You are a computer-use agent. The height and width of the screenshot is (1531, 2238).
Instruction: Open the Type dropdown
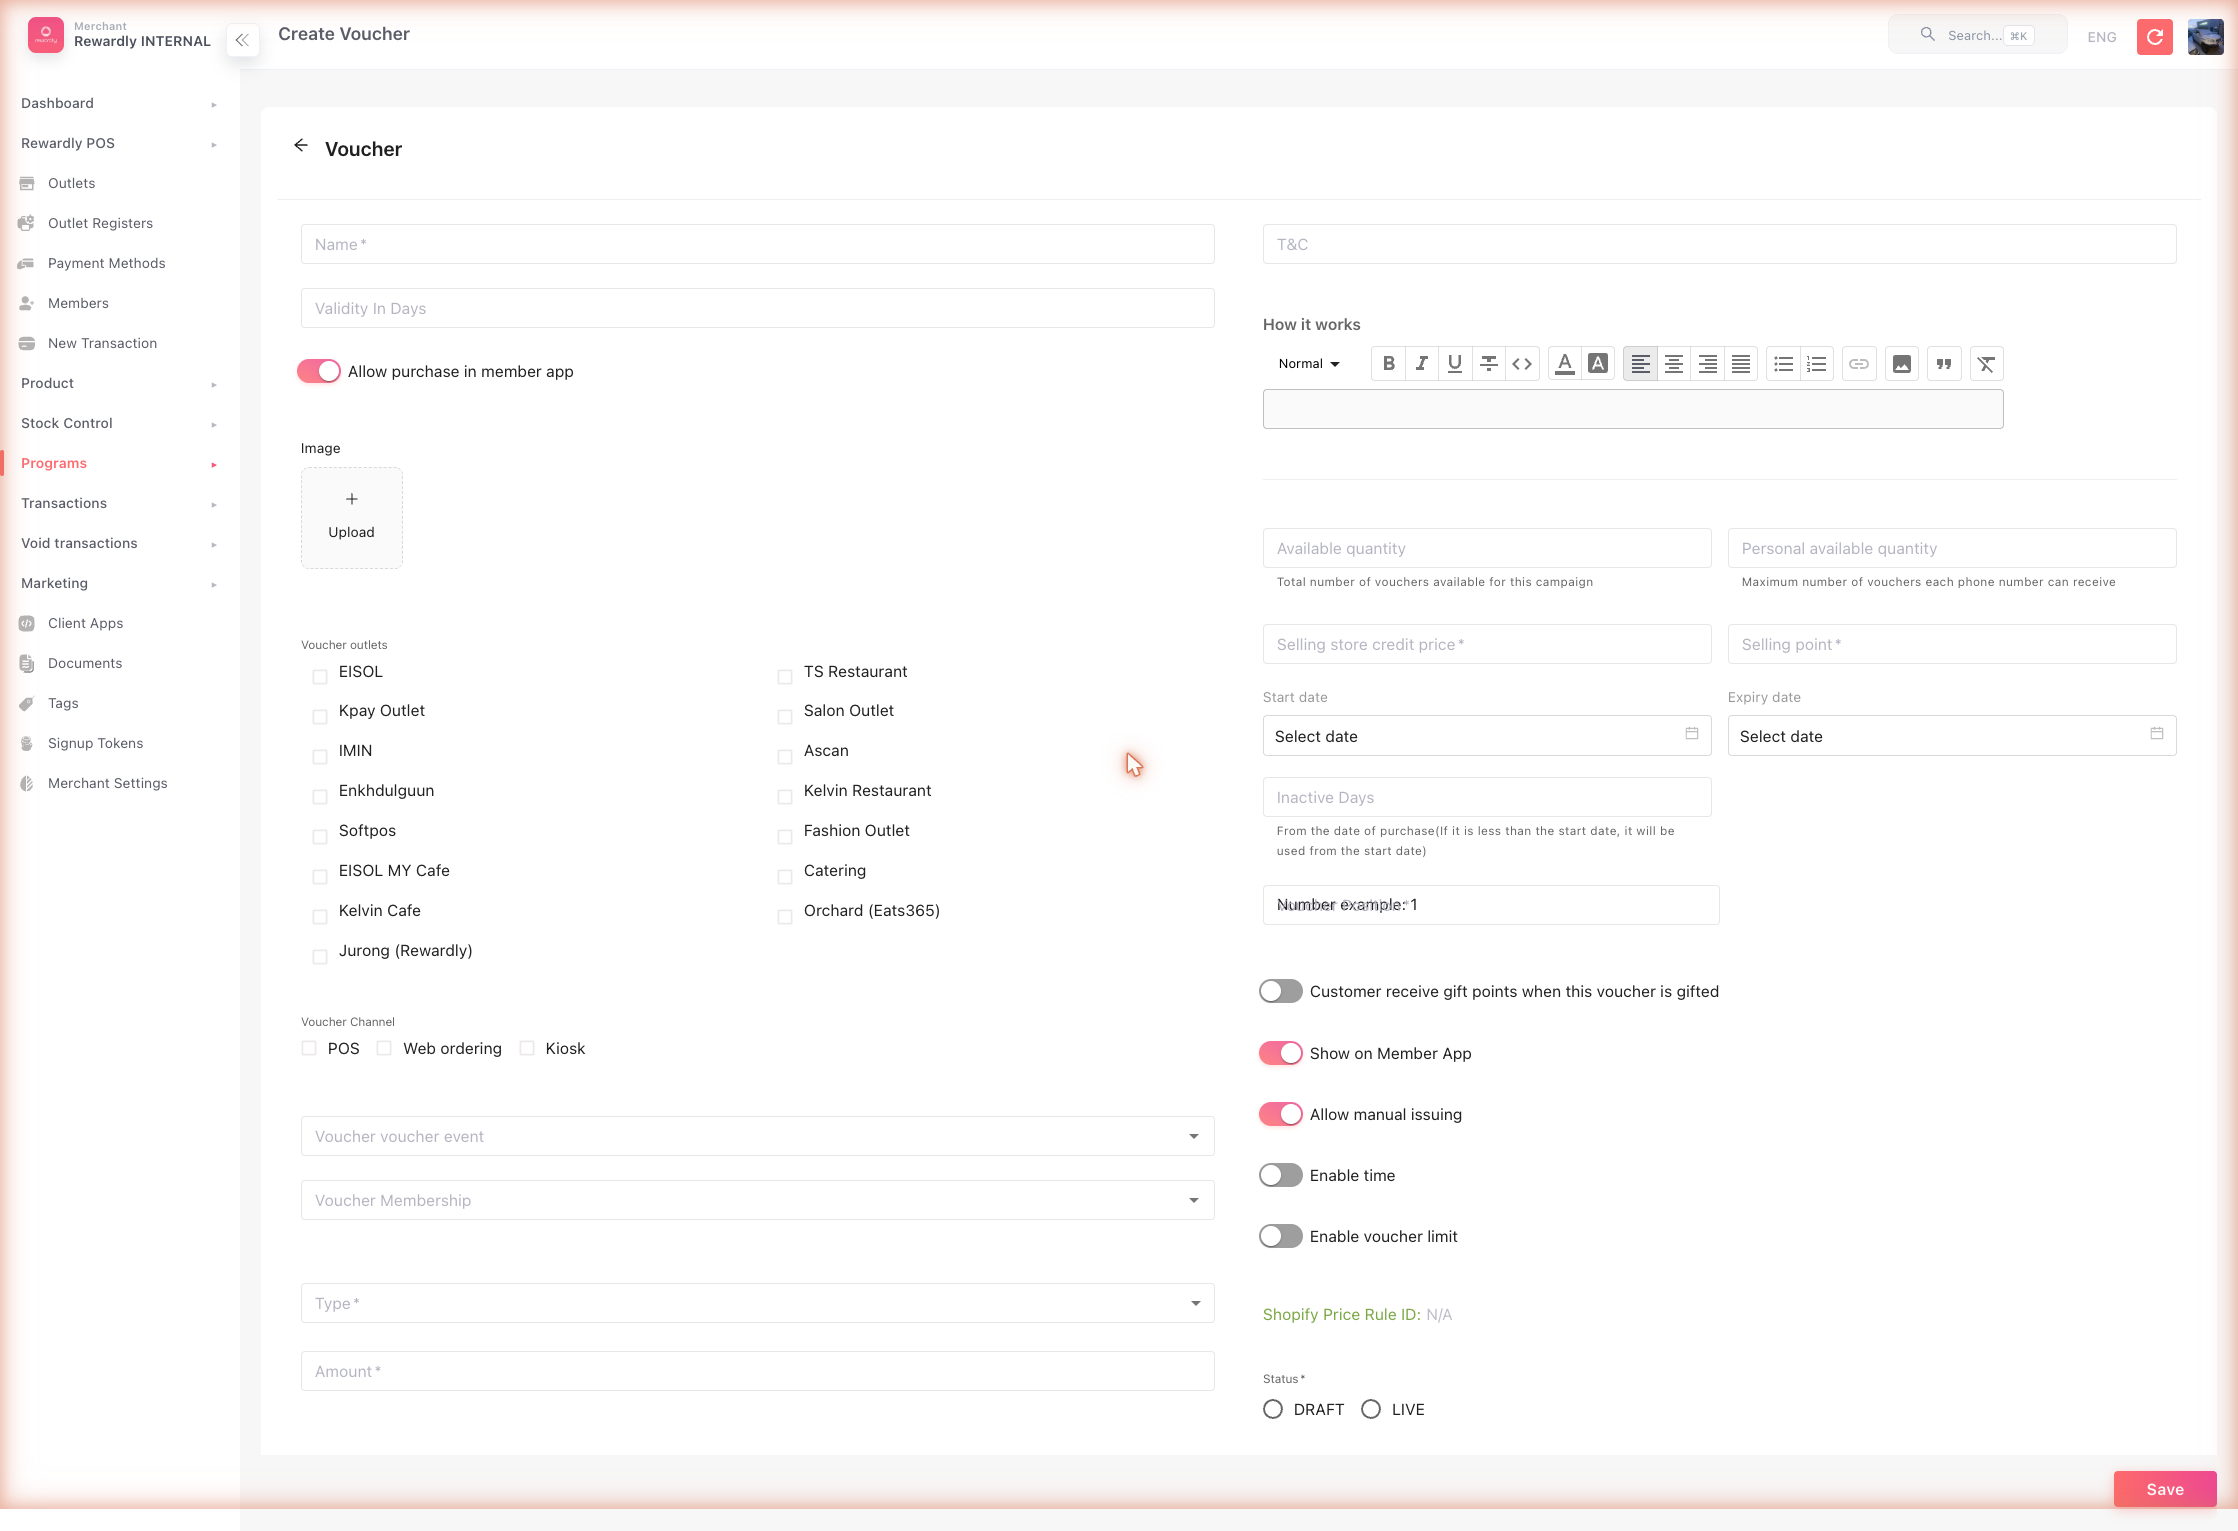tap(758, 1303)
